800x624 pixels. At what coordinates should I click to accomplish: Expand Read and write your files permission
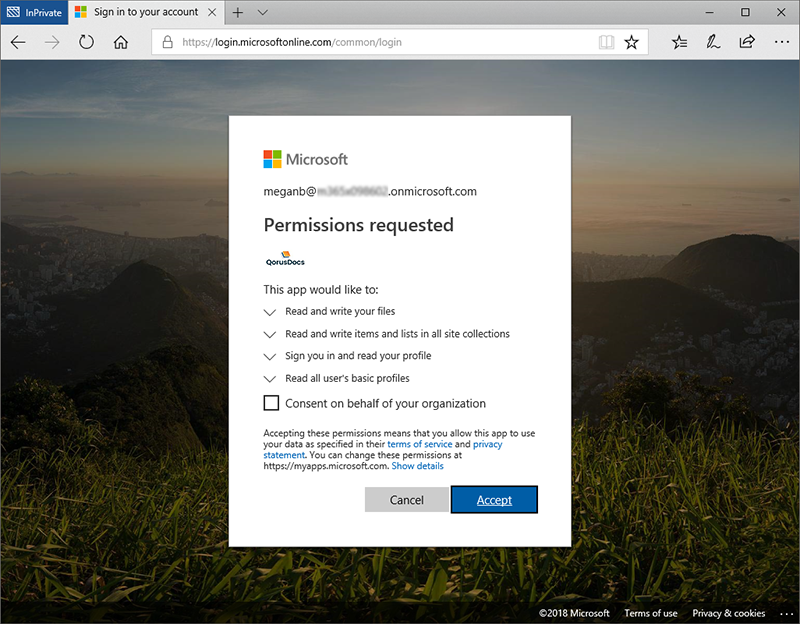(269, 312)
